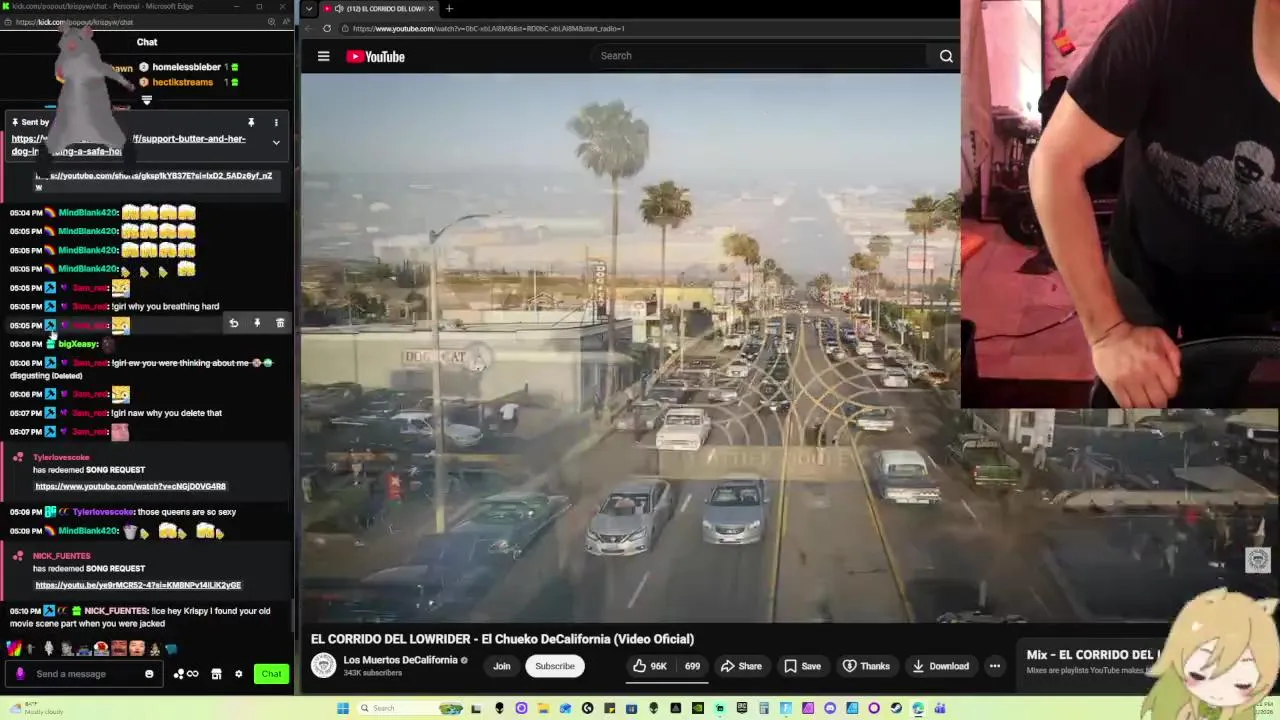1280x720 pixels.
Task: Open the emoji picker in message box
Action: [149, 674]
